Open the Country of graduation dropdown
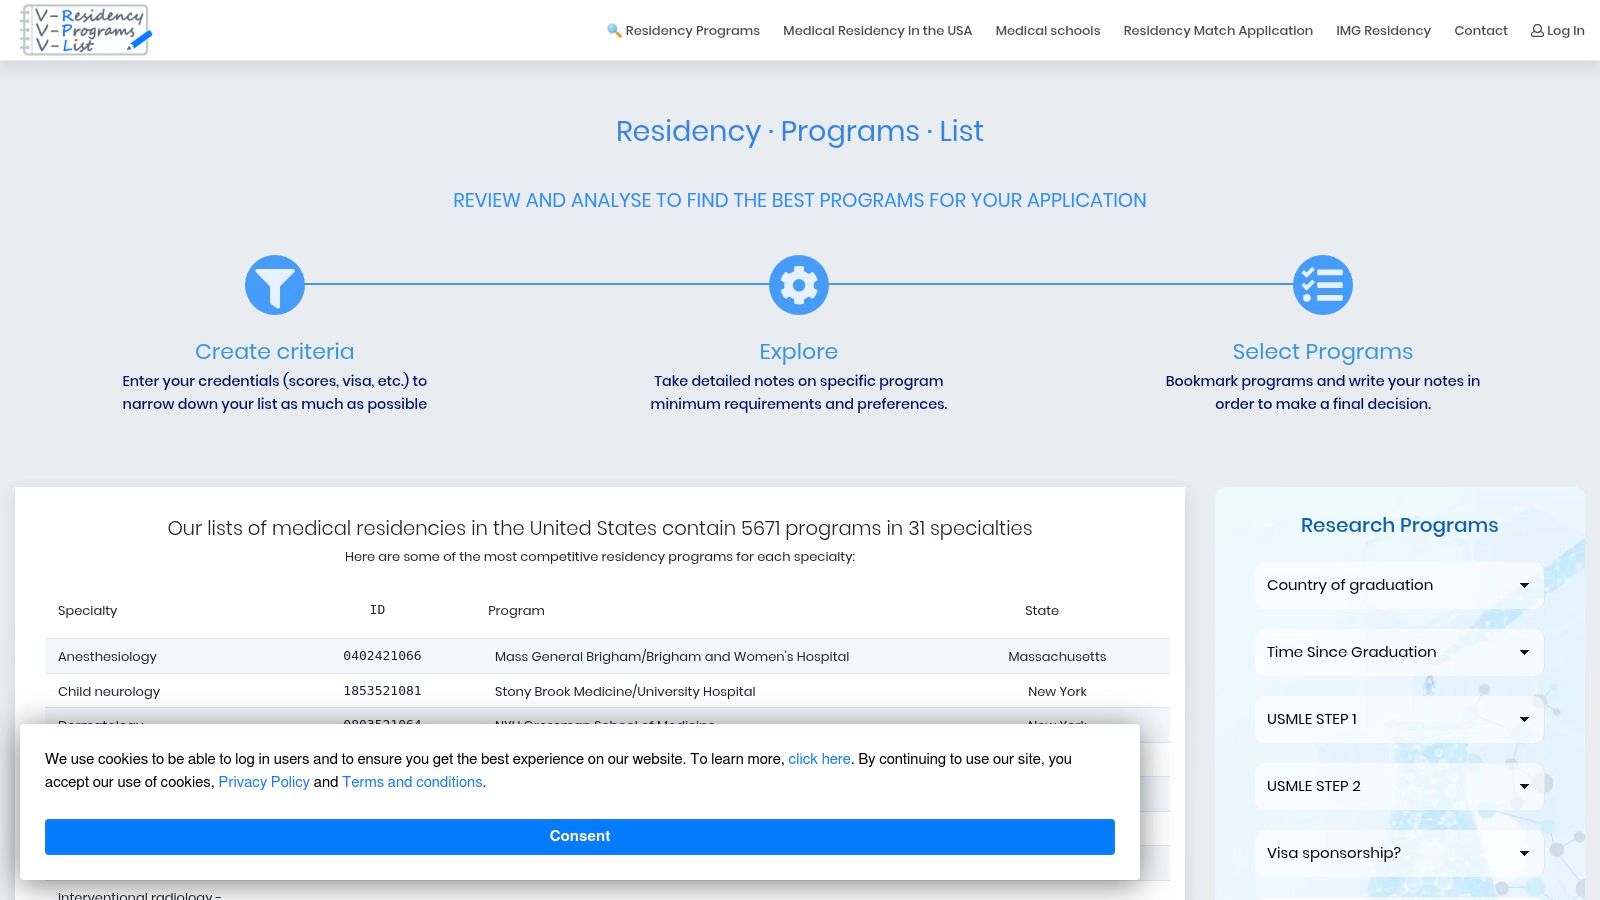The width and height of the screenshot is (1600, 900). pos(1398,585)
